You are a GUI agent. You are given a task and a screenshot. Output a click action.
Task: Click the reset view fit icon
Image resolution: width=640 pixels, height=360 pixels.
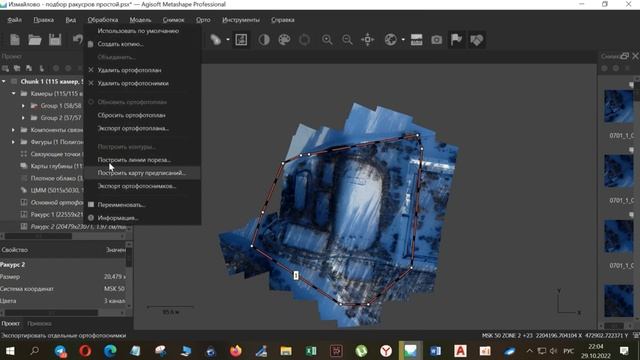367,40
